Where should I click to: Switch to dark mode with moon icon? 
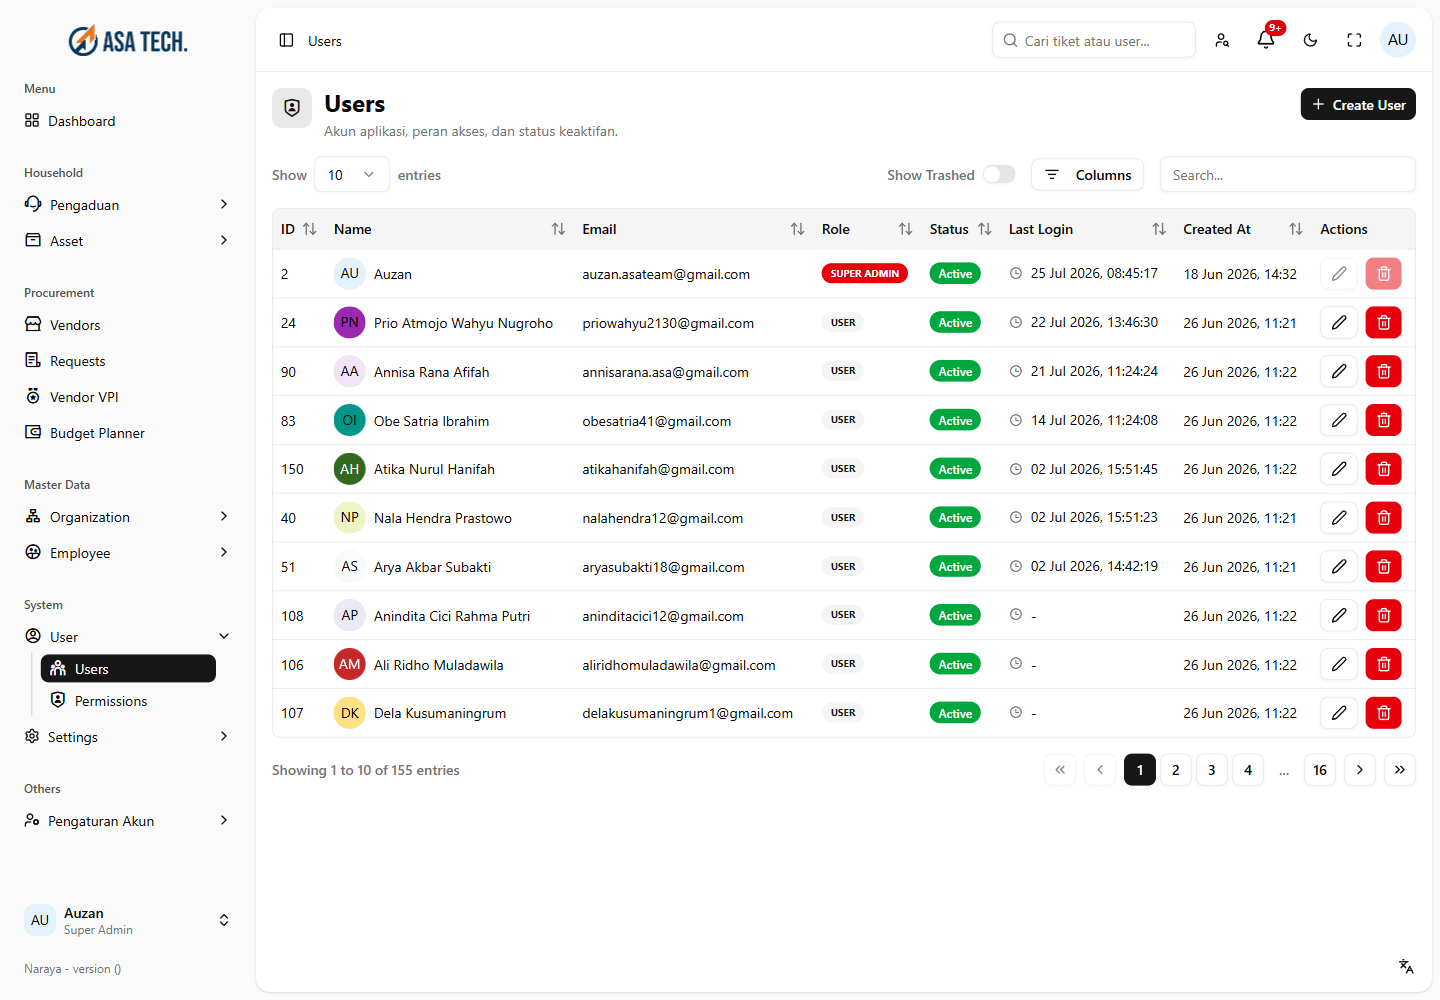pos(1310,40)
